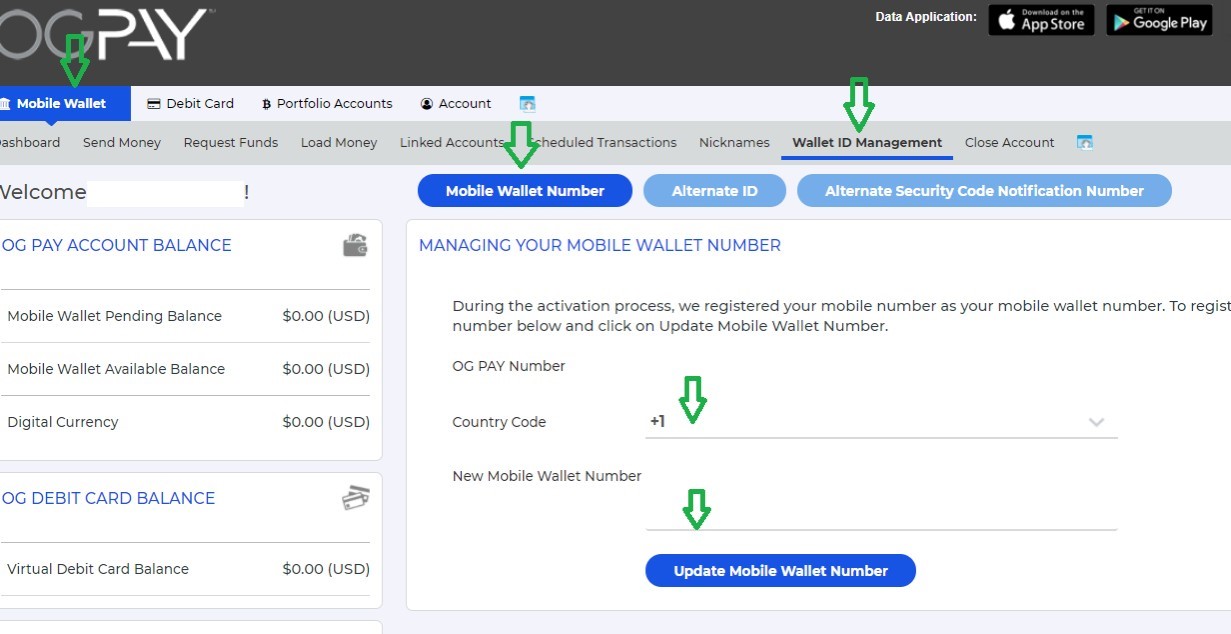Click the MANAGING YOUR MOBILE WALLET NUMBER heading
1231x634 pixels.
tap(600, 245)
